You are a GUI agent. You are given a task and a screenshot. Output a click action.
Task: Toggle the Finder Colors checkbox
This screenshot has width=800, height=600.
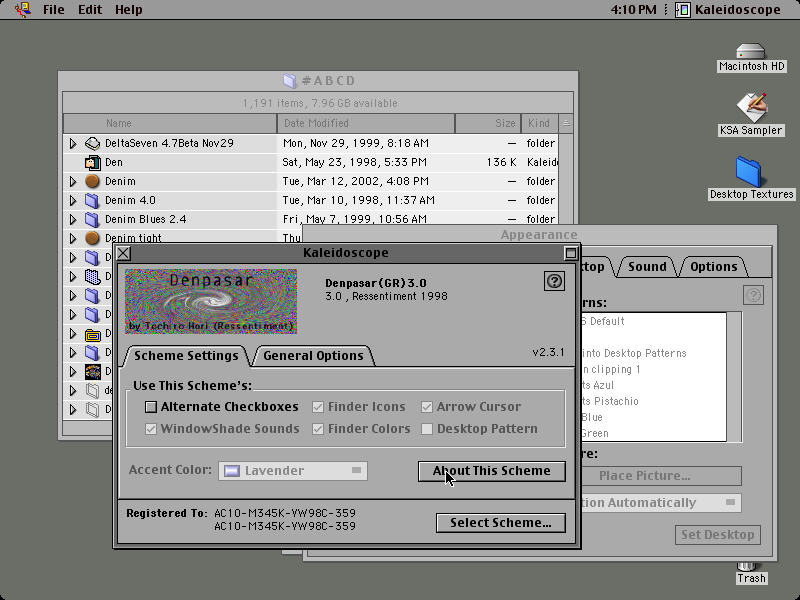318,429
